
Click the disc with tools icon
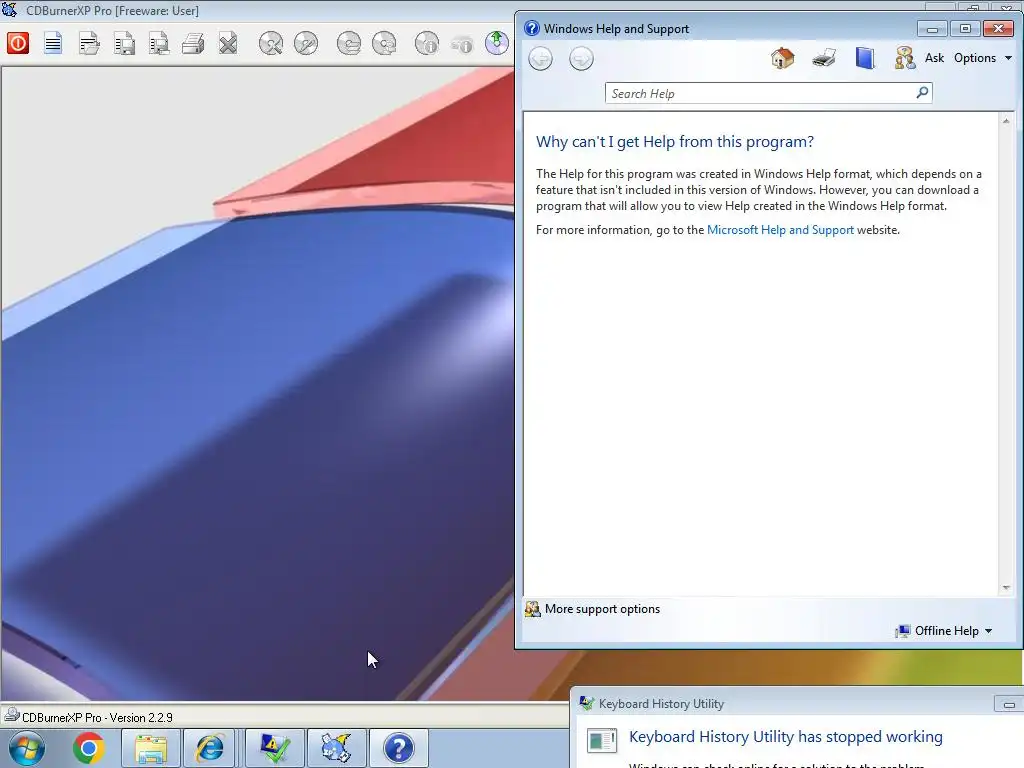(x=270, y=44)
